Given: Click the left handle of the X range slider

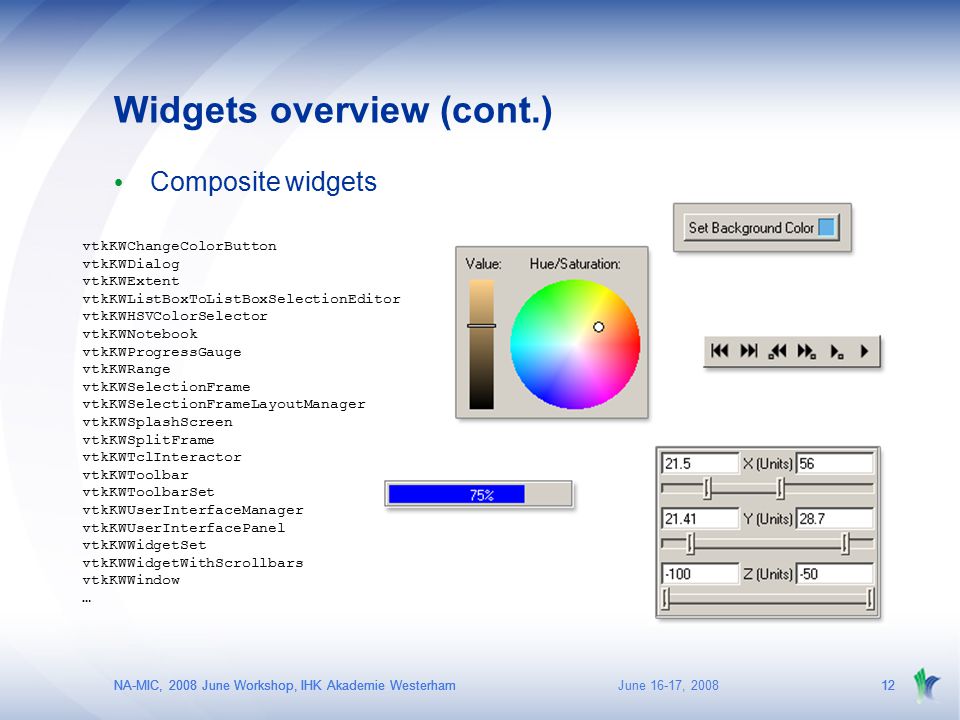Looking at the screenshot, I should point(707,488).
